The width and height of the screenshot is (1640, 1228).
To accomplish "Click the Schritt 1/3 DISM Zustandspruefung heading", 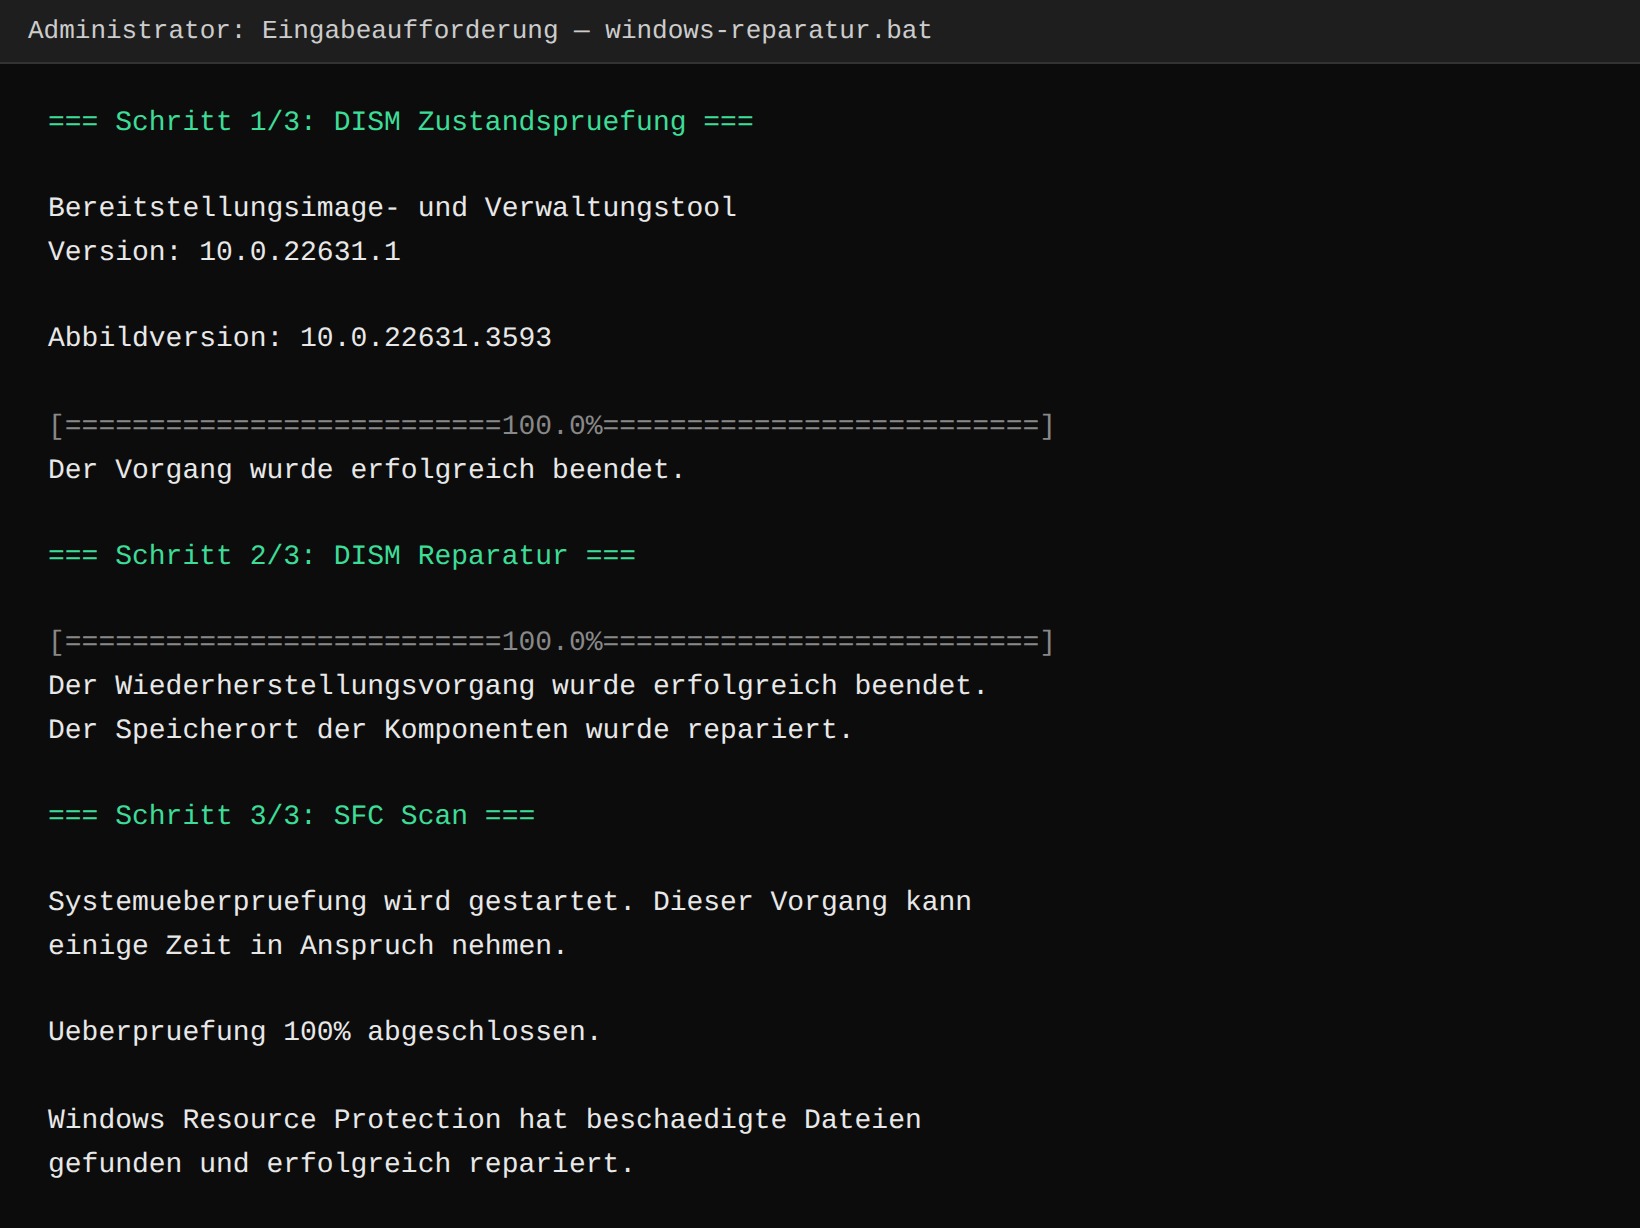I will click(x=400, y=121).
